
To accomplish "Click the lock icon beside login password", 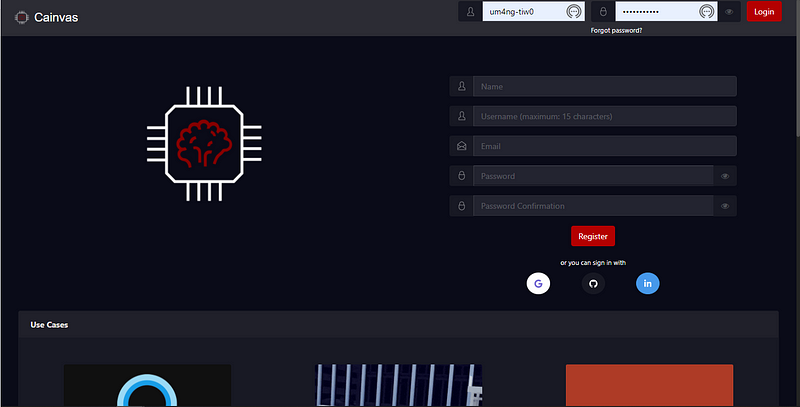I will point(603,11).
